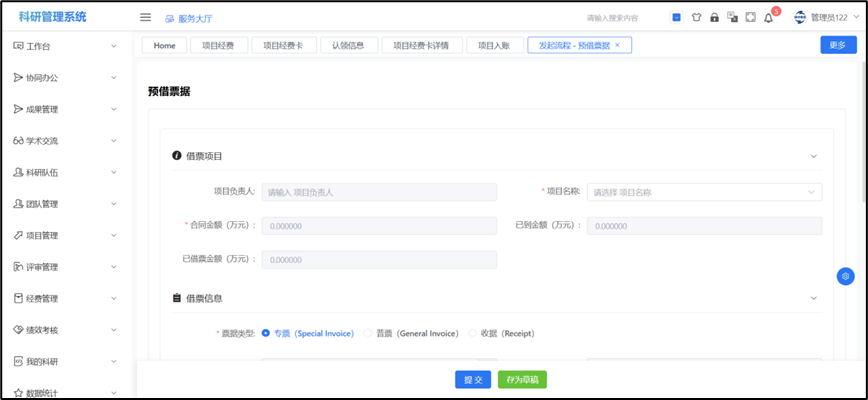
Task: Open the notification bell icon
Action: pyautogui.click(x=768, y=18)
